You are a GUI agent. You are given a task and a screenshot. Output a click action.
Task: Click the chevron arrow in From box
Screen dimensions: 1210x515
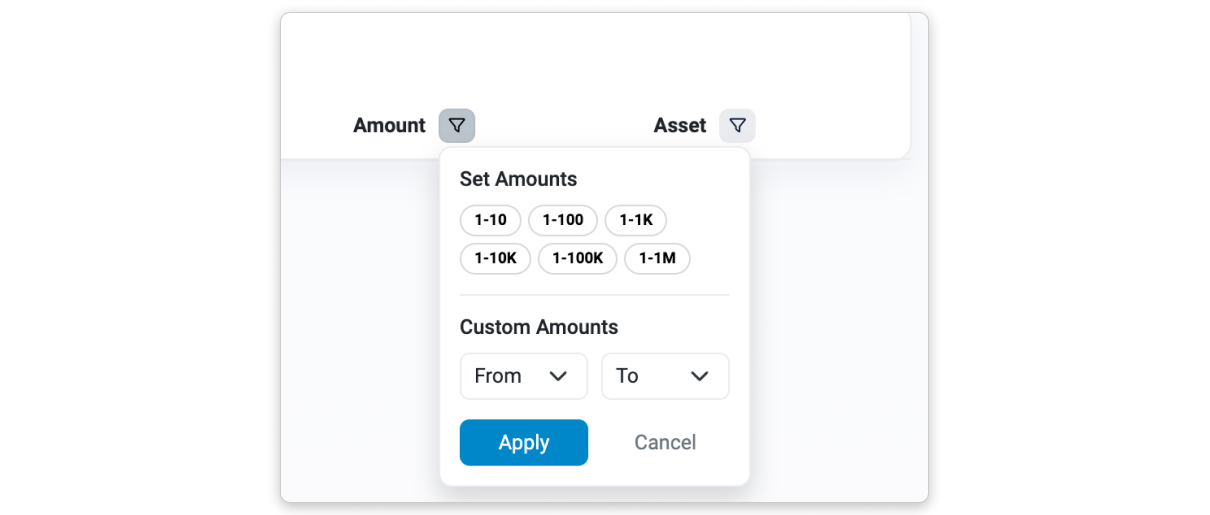coord(559,376)
